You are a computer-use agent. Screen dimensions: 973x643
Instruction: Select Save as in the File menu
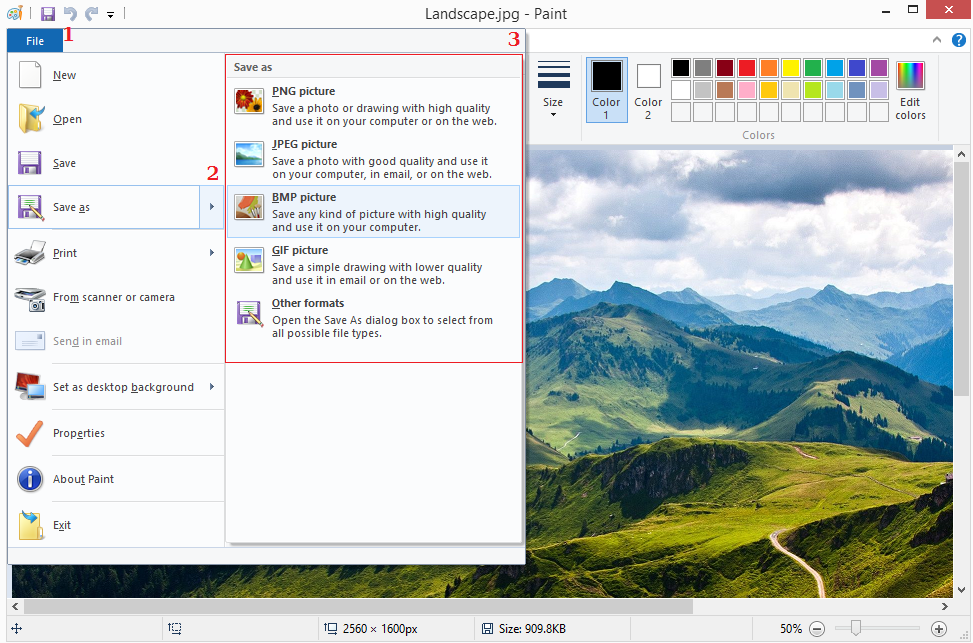tap(104, 207)
